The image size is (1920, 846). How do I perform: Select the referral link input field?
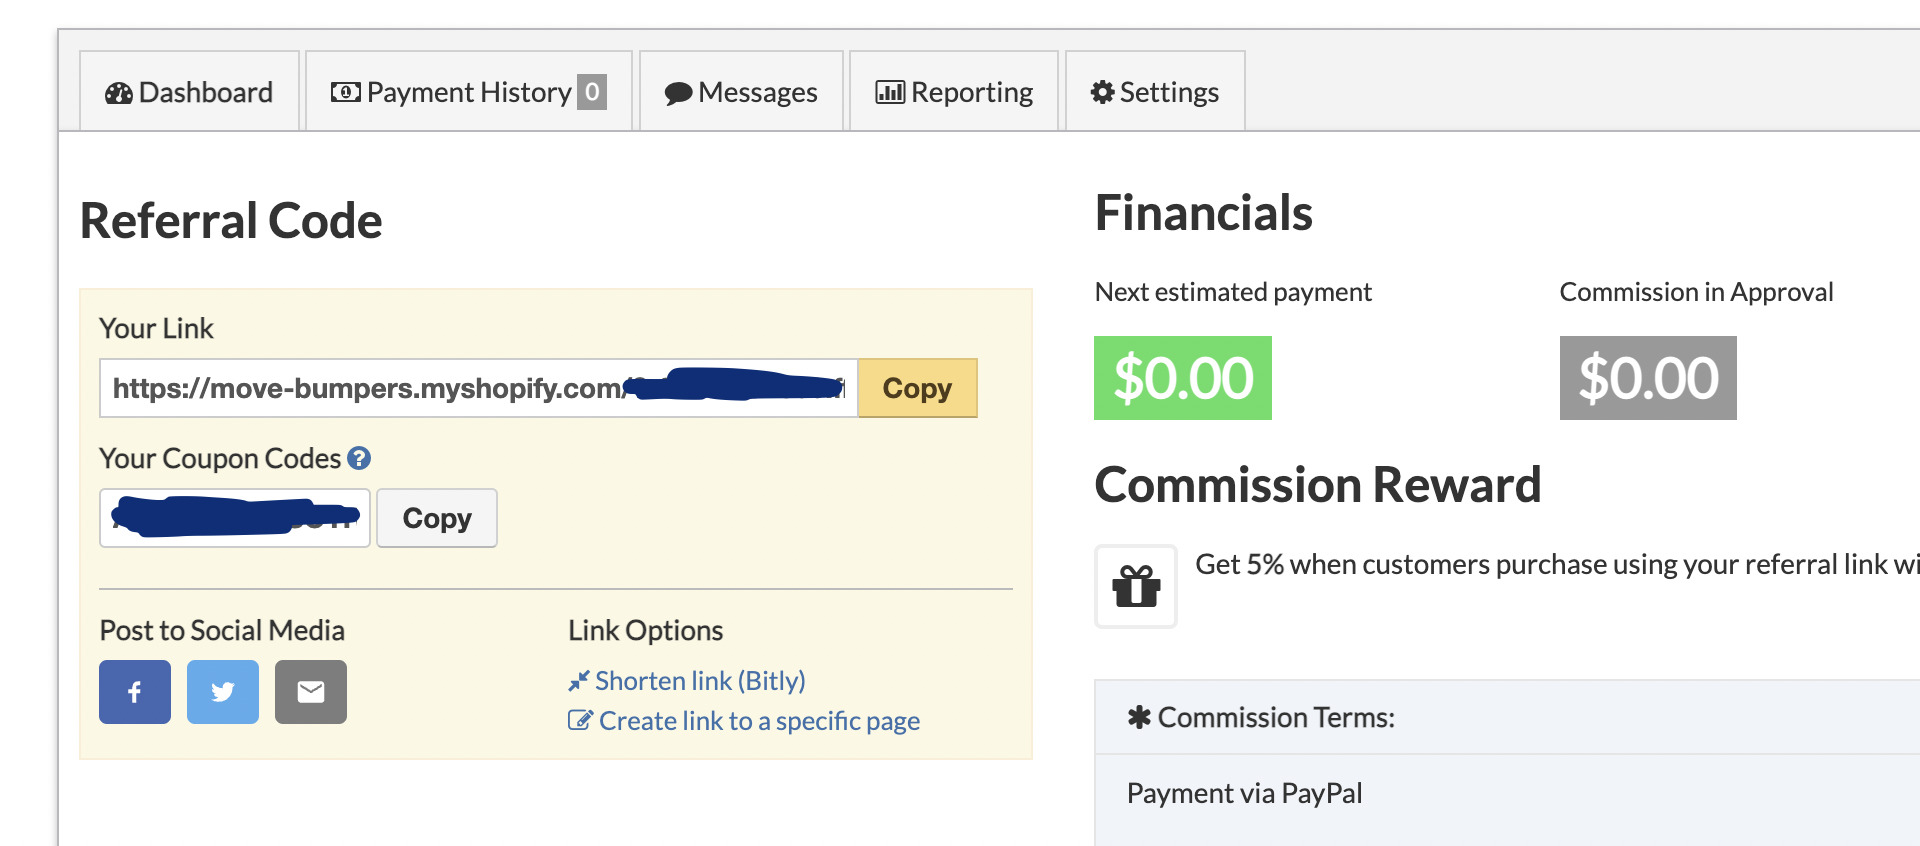click(478, 388)
